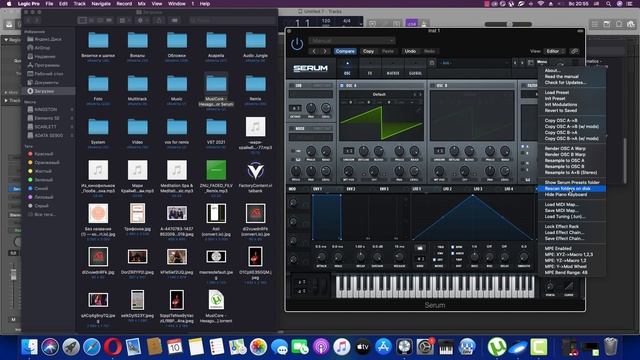
Task: Select LFO TRIG mode checkbox
Action: [435, 247]
